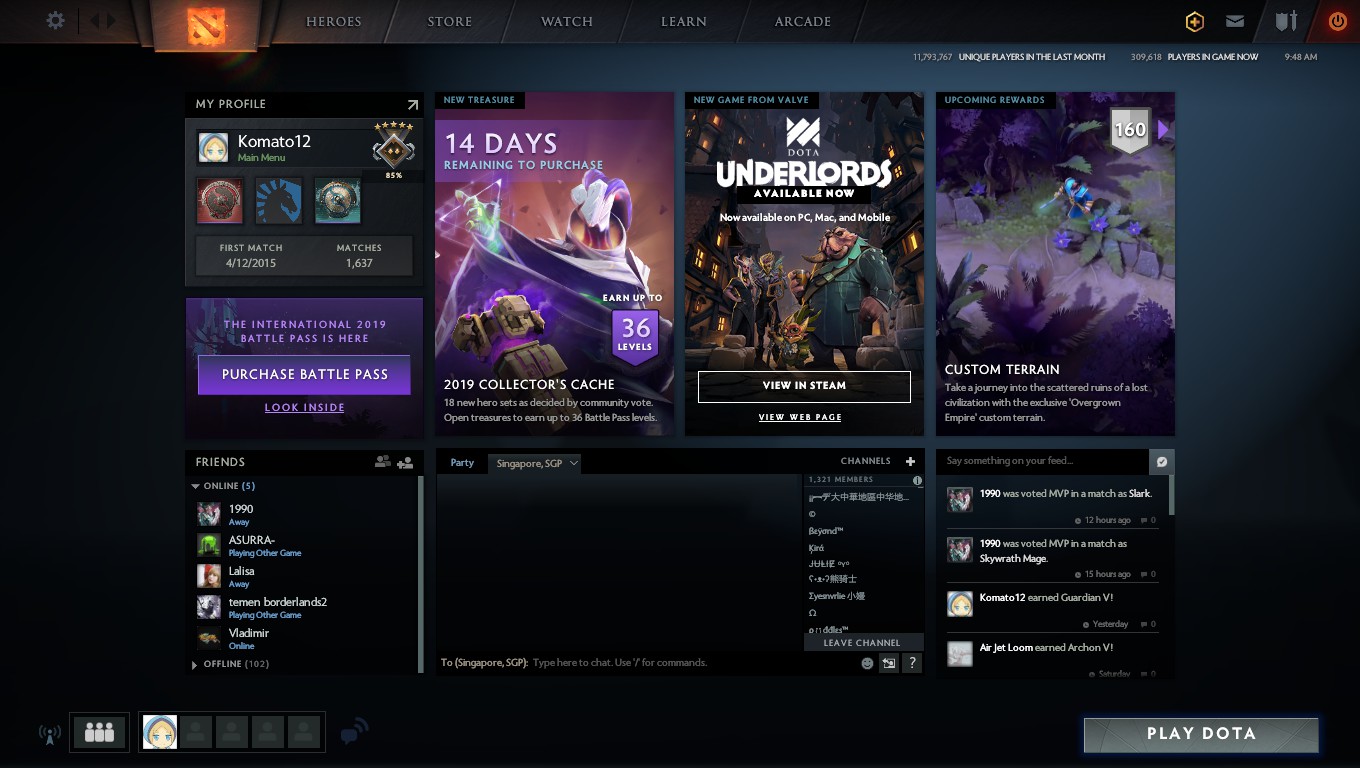Select friend Vladimir in friends list
Image resolution: width=1360 pixels, height=768 pixels.
pos(304,638)
